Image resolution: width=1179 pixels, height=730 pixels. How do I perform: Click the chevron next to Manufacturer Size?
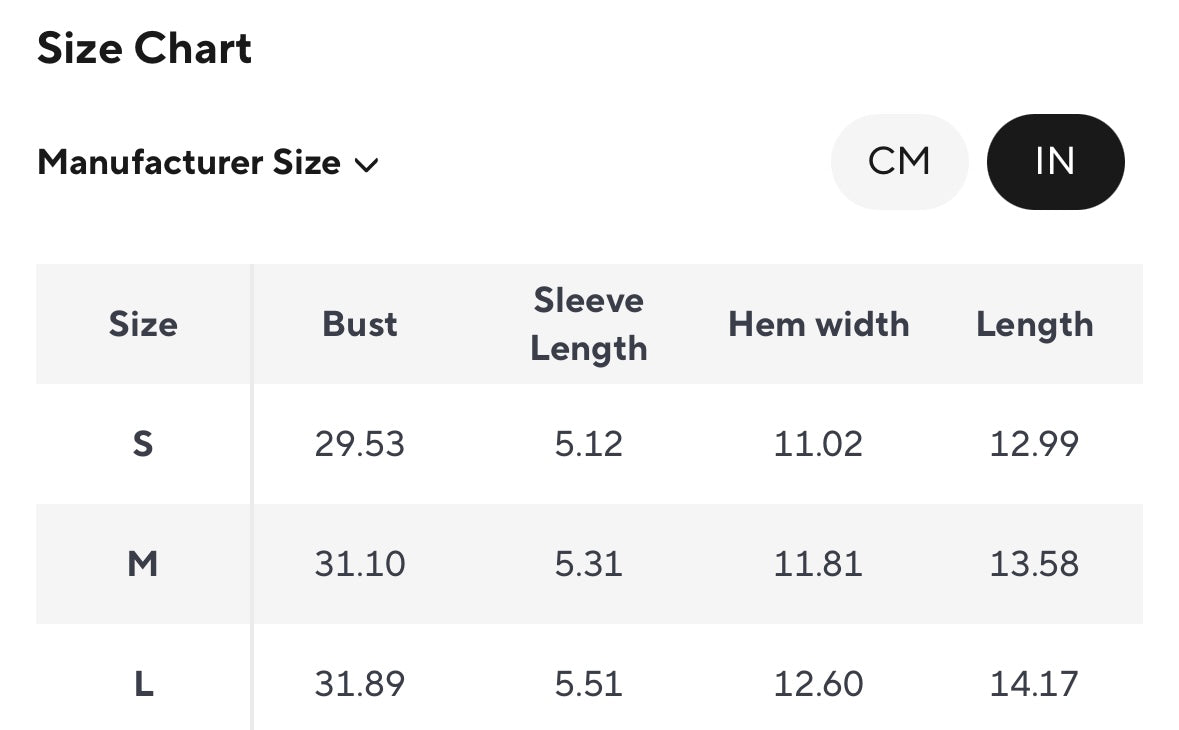(367, 165)
